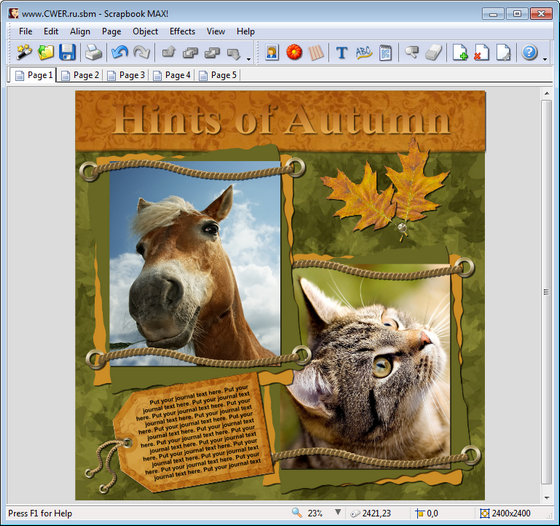Open the Effects menu
Viewport: 560px width, 526px height.
[x=182, y=31]
